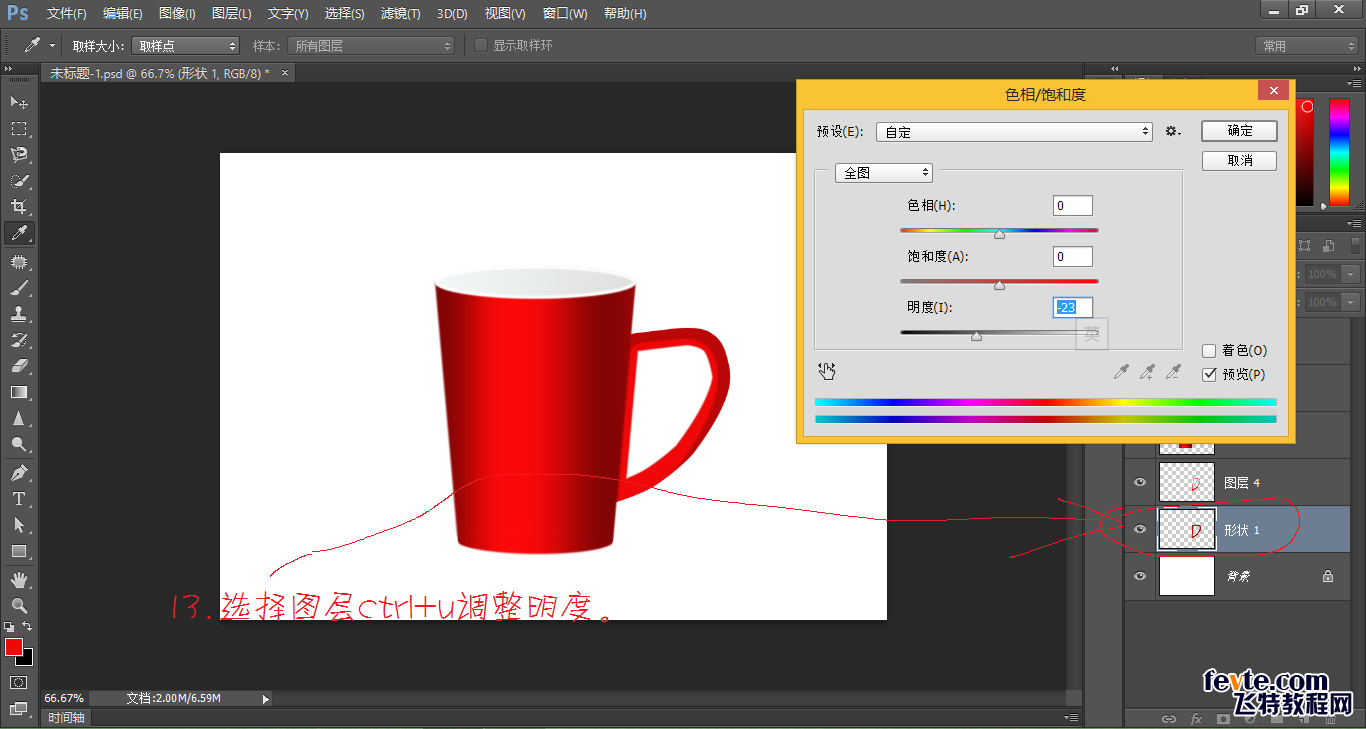Select the Pen tool

coord(19,472)
